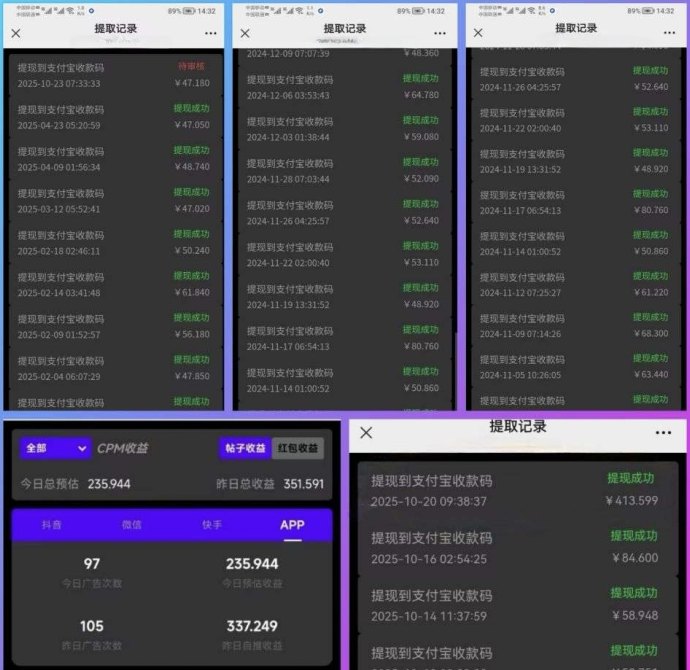Open the 全部 filter dropdown
The image size is (690, 670).
55,448
